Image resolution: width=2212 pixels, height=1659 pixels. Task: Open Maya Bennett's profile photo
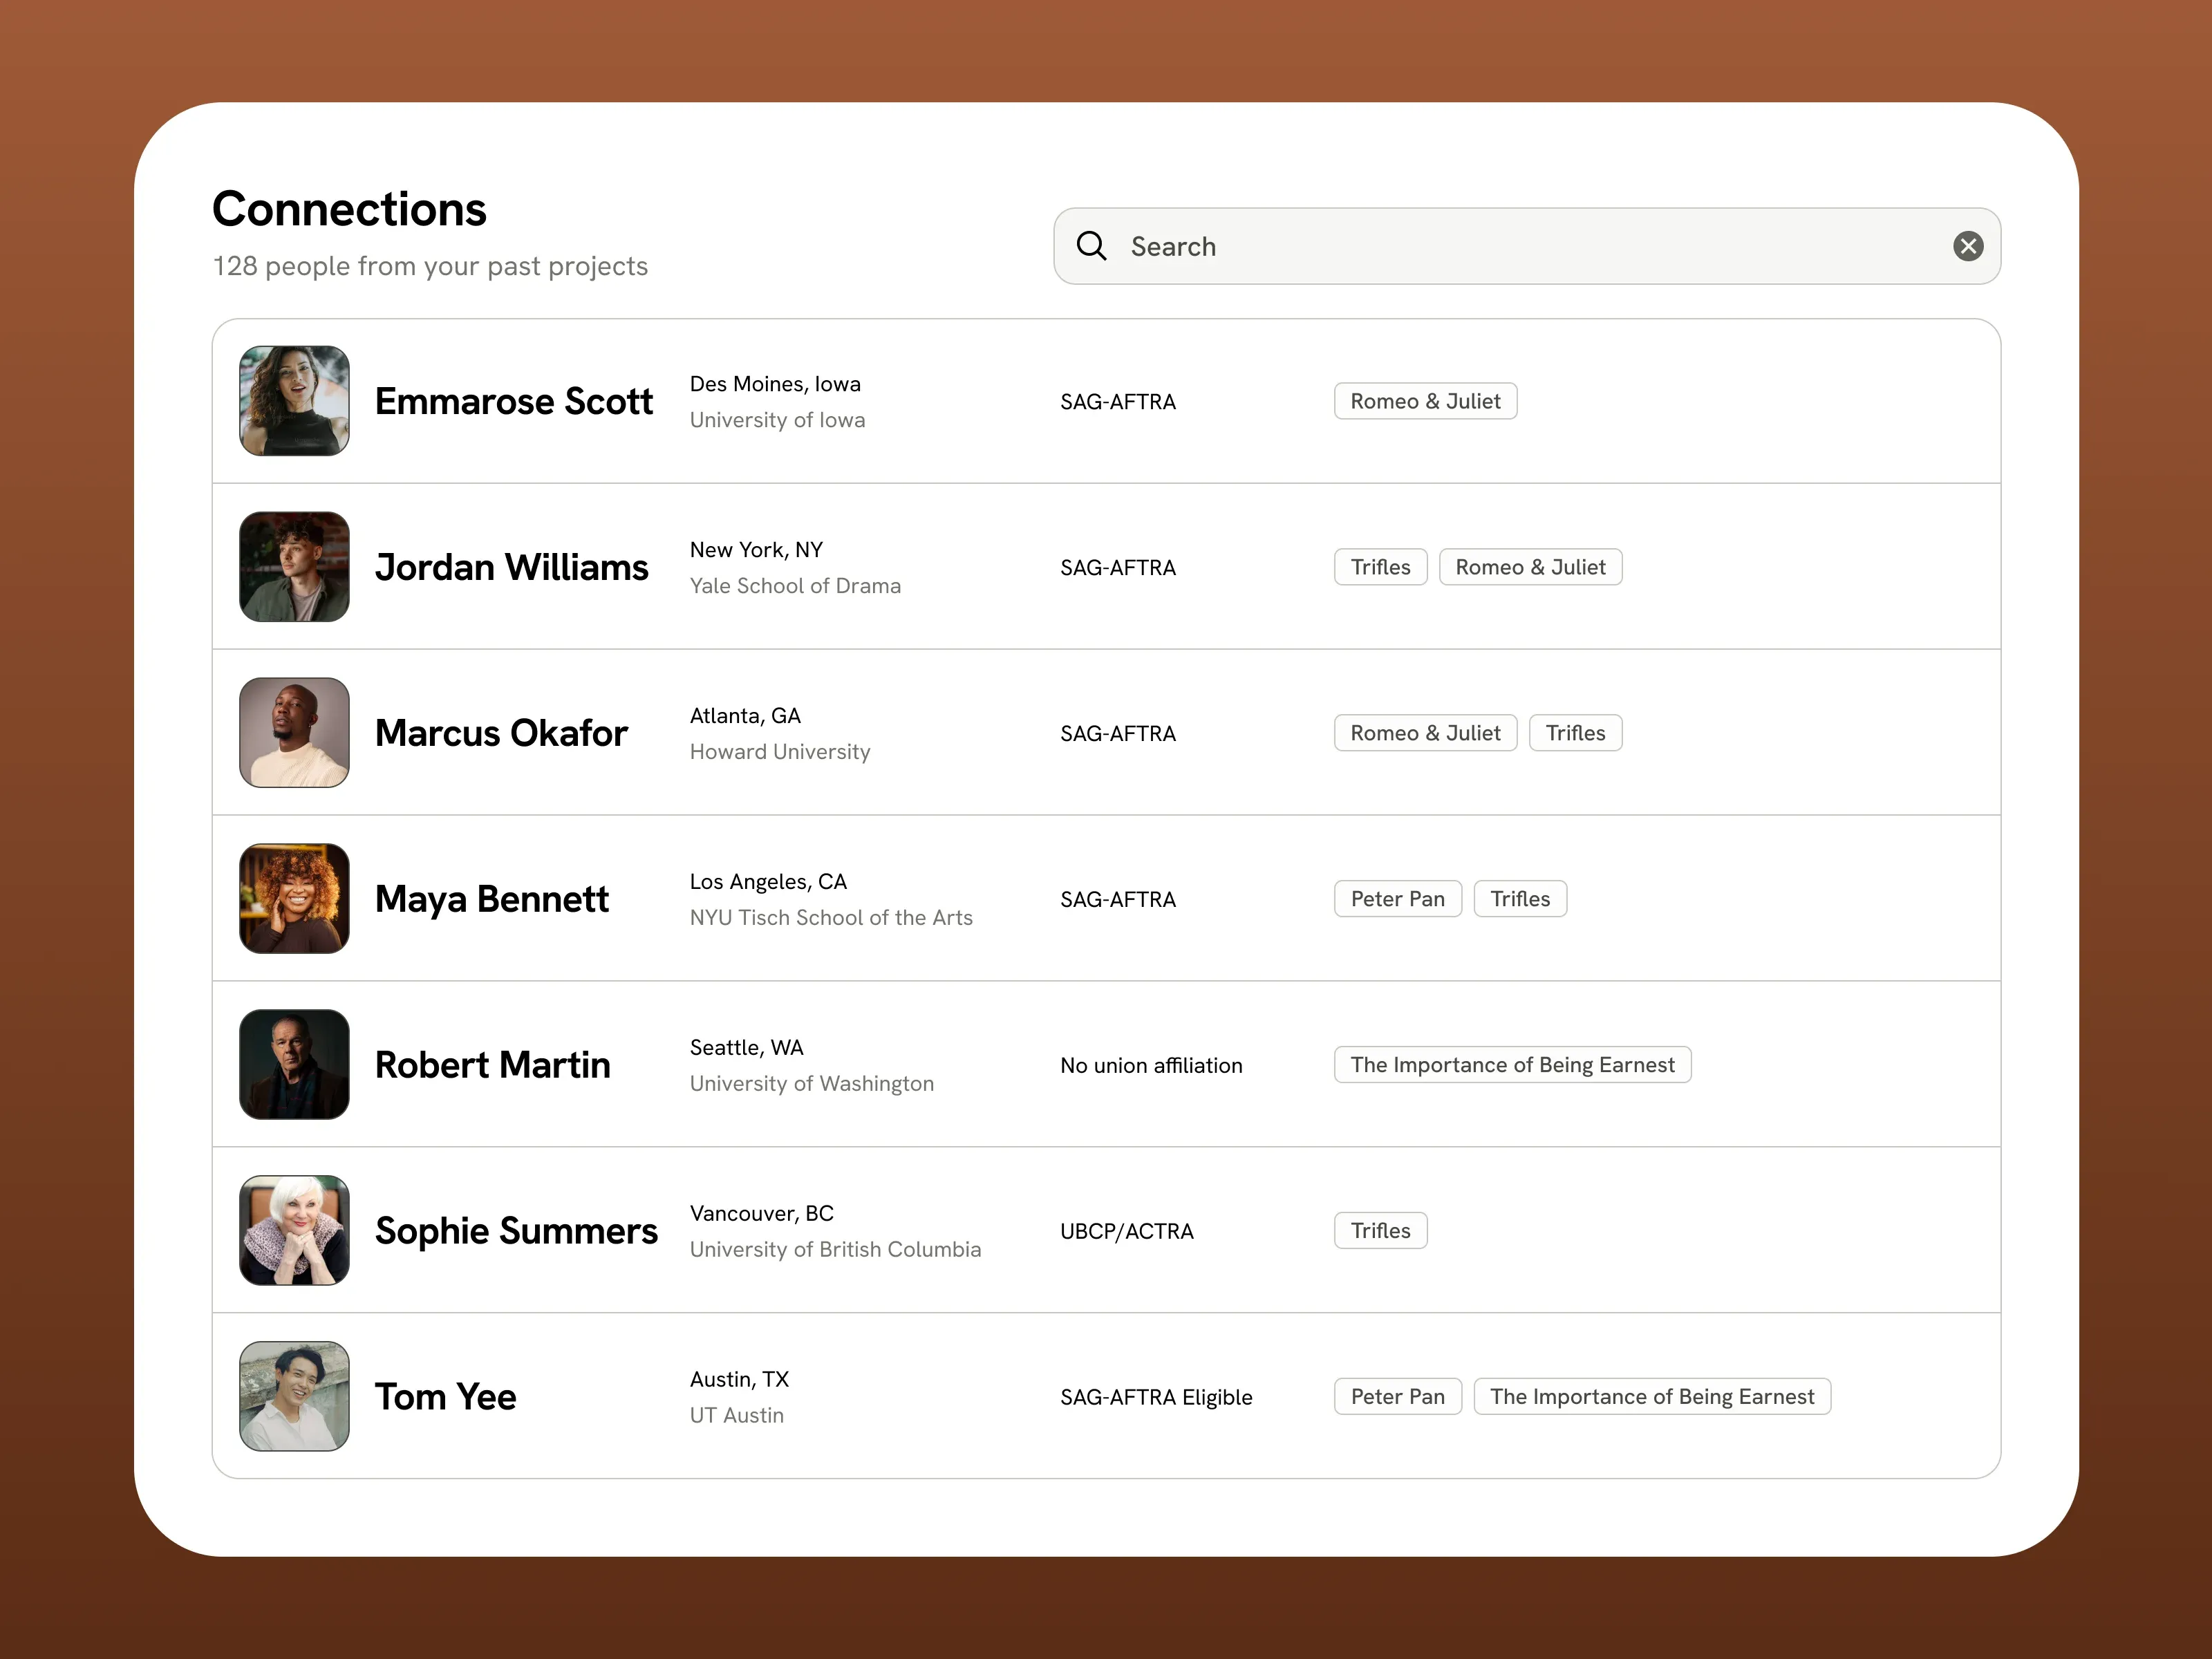click(x=294, y=899)
